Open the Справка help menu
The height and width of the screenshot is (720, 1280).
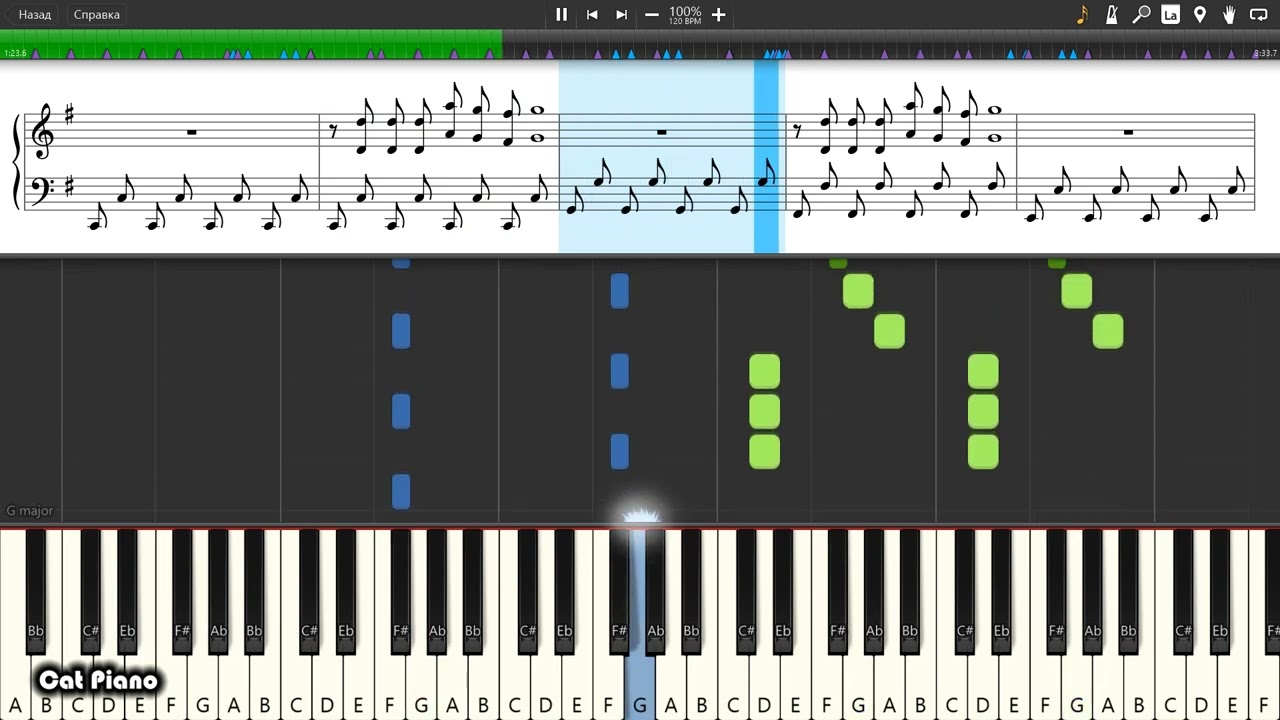pos(97,14)
